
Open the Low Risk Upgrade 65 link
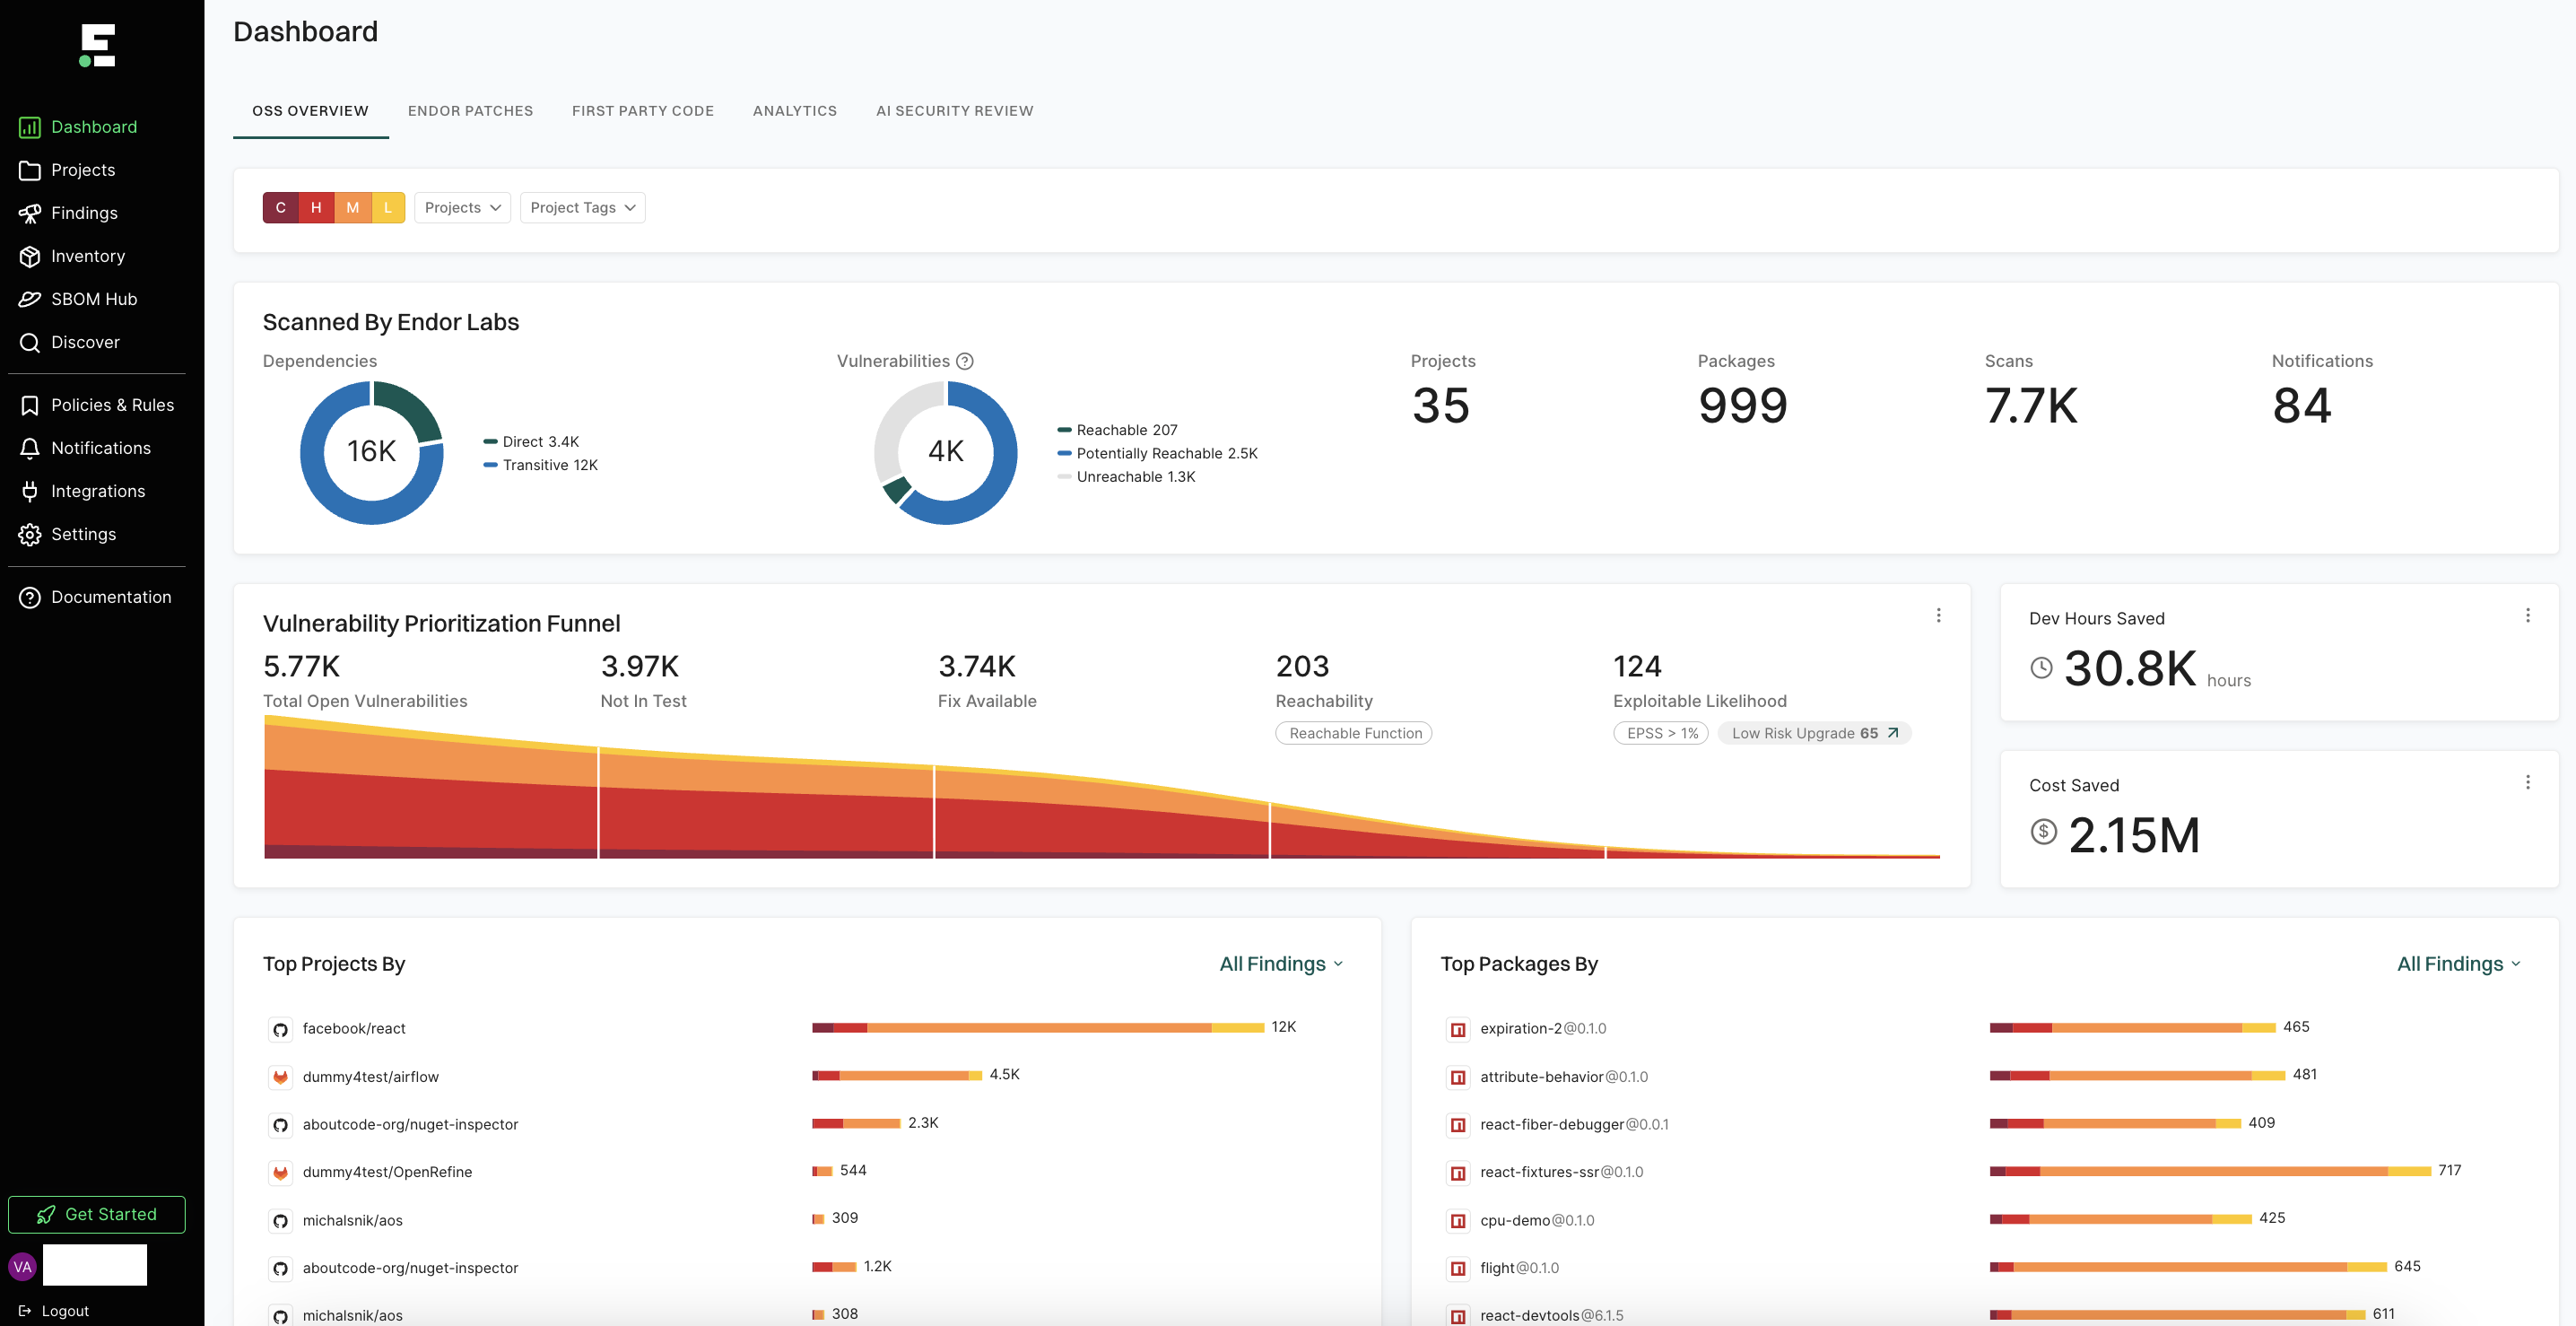(x=1814, y=733)
